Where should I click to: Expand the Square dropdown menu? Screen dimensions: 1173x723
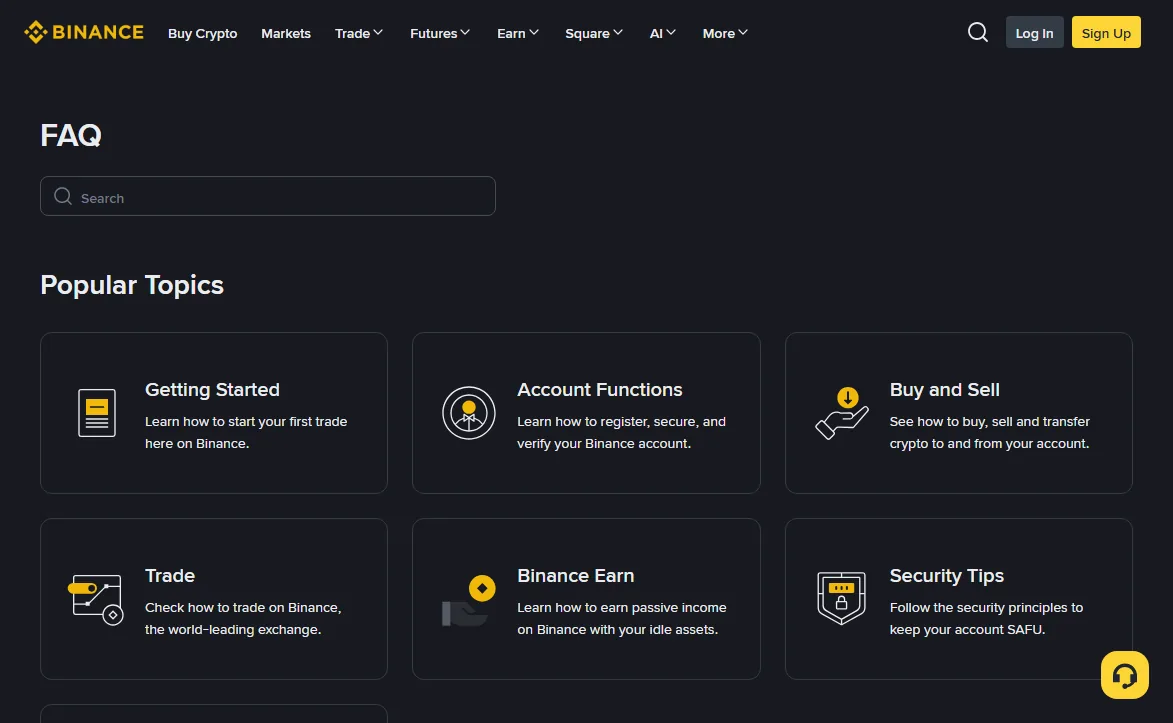point(594,33)
